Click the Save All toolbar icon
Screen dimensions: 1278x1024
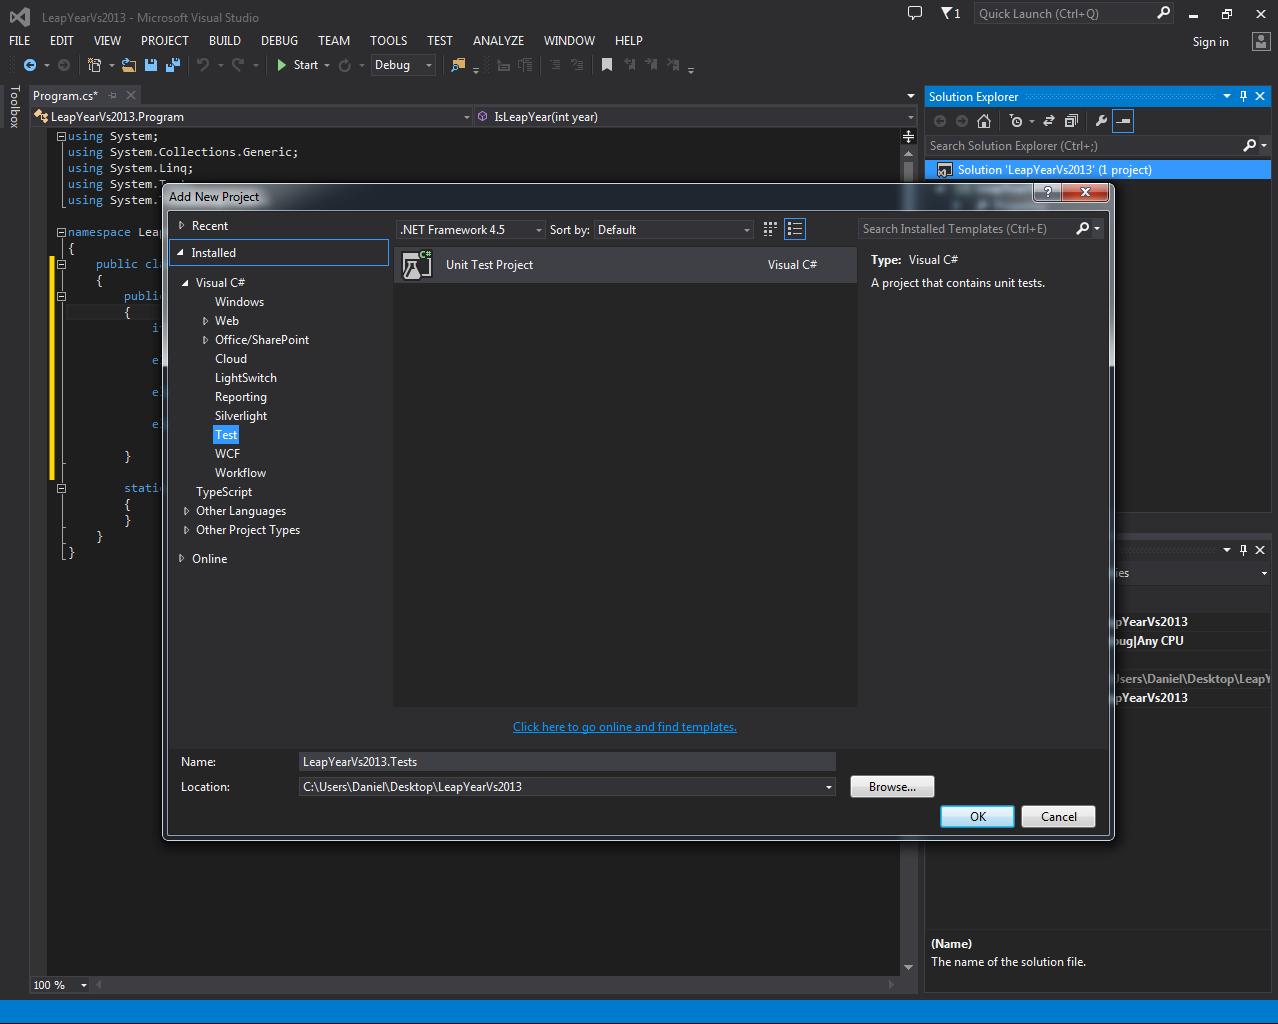pos(172,65)
